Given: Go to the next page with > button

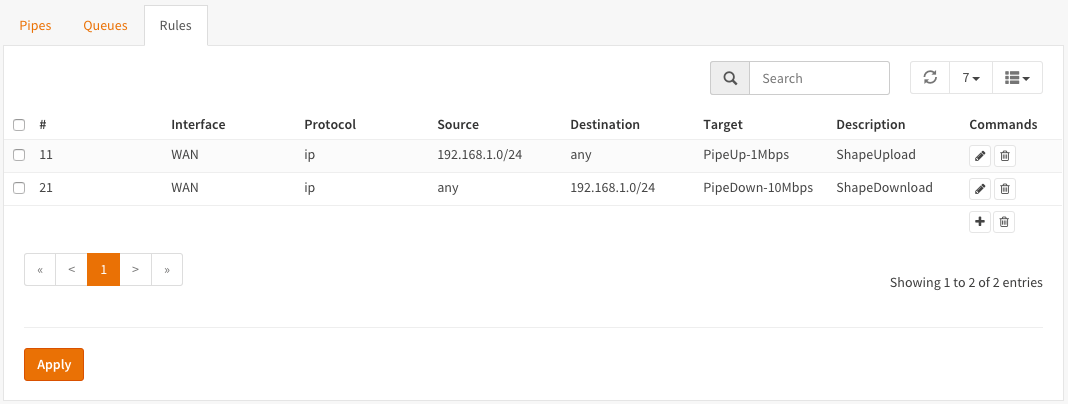Looking at the screenshot, I should click(x=135, y=269).
